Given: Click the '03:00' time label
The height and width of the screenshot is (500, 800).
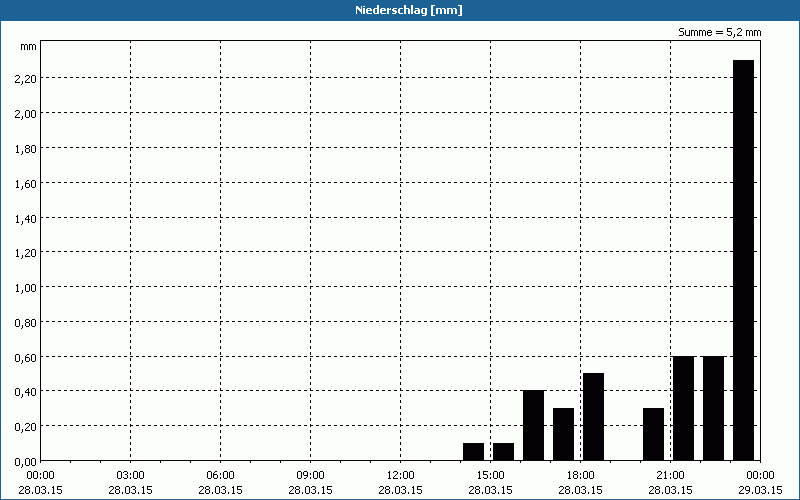Looking at the screenshot, I should point(130,476).
